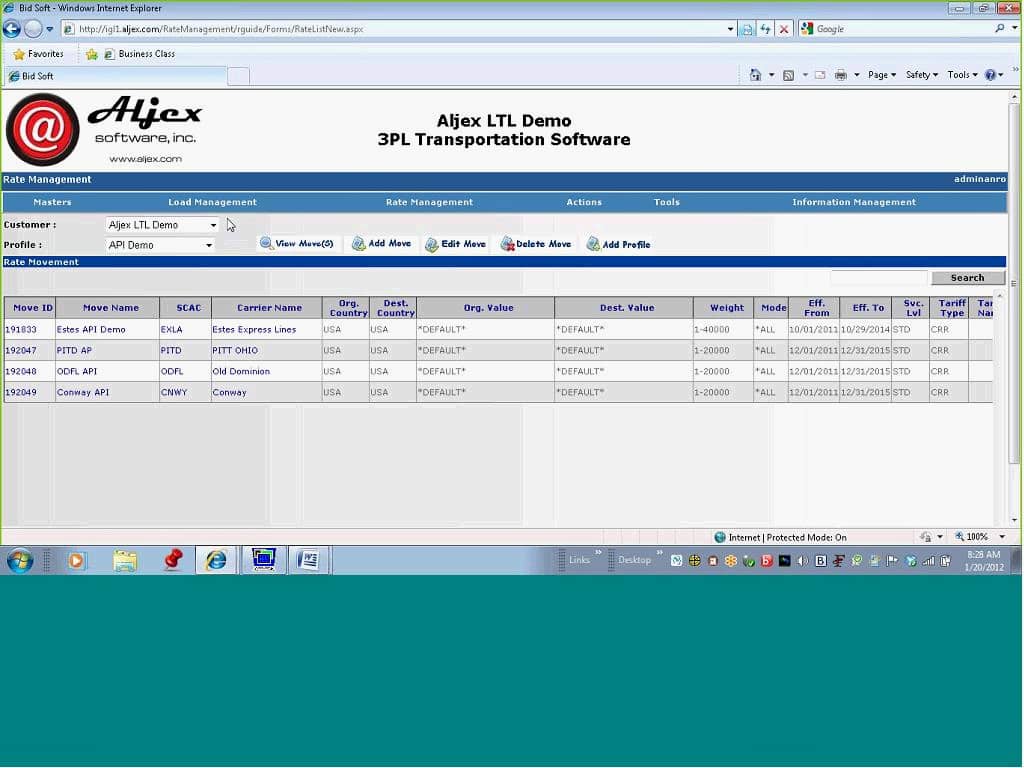Click the Read Mail icon in command bar

(820, 75)
